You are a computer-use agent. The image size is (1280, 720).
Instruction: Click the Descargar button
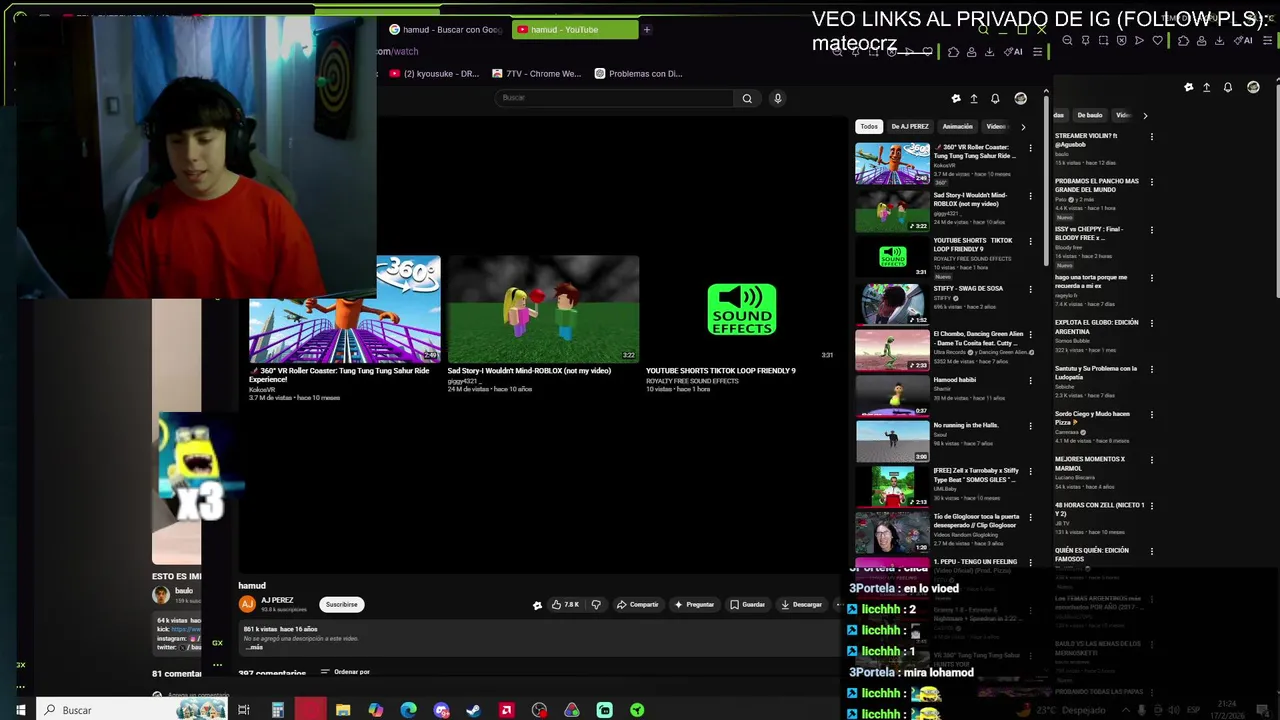pos(801,604)
